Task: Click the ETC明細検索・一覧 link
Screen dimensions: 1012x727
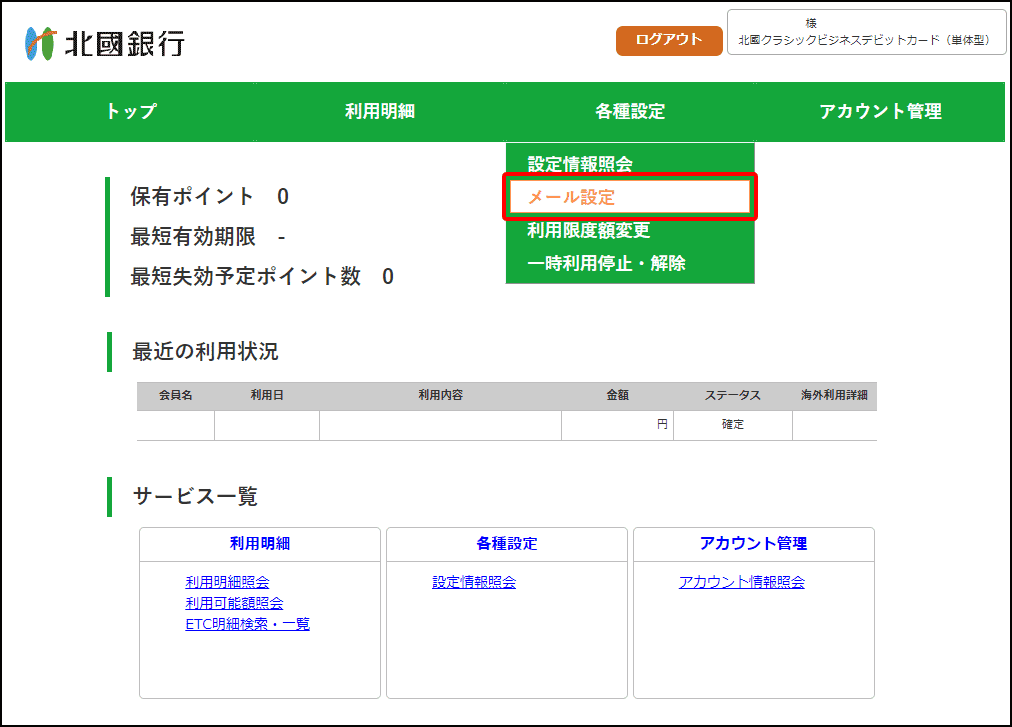Action: (247, 624)
